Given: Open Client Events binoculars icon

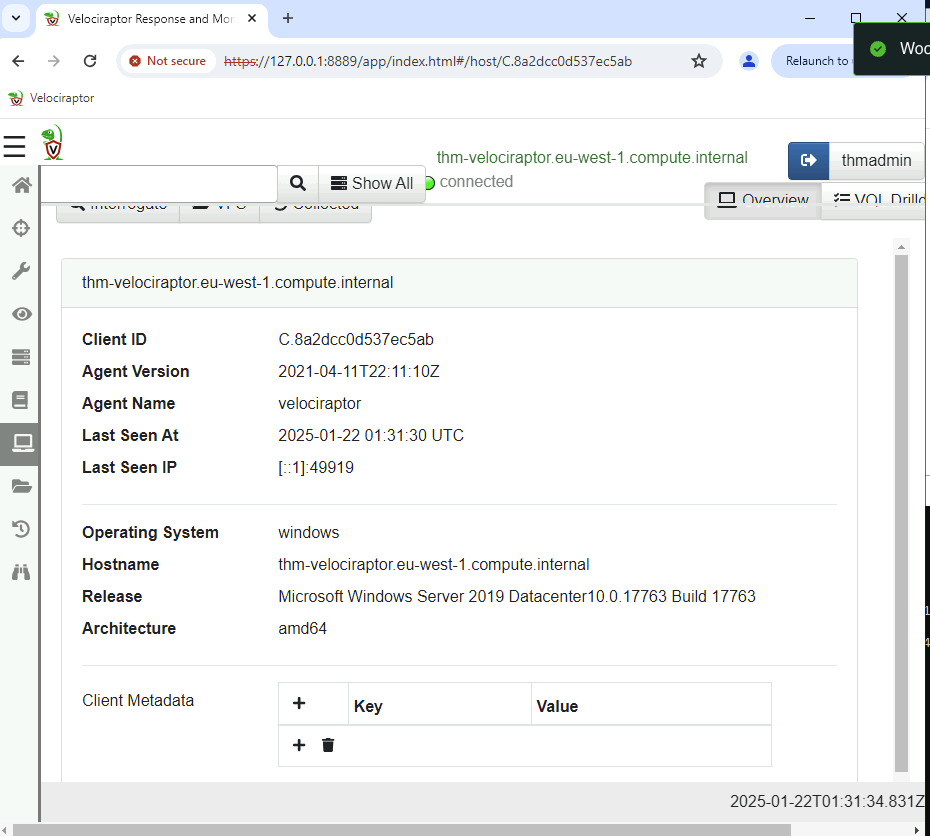Looking at the screenshot, I should [x=21, y=572].
